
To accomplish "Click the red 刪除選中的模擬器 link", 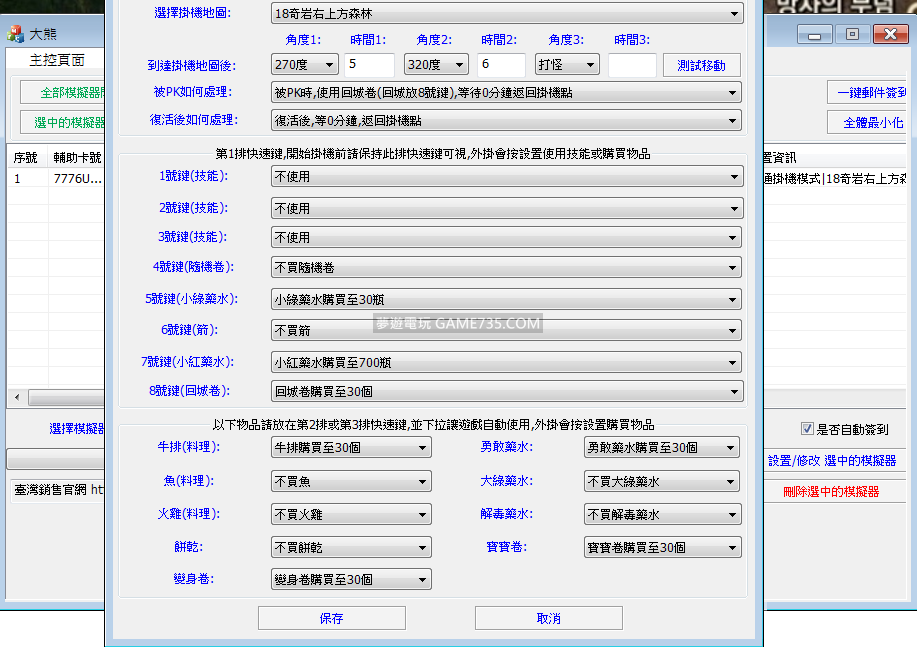I will (x=832, y=491).
